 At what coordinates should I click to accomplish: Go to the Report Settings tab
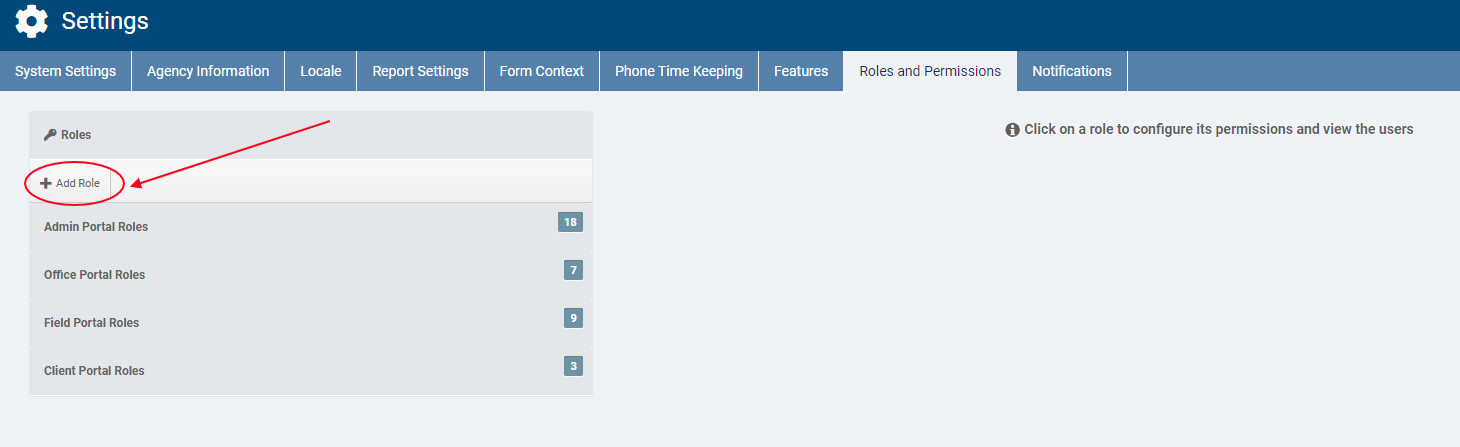[420, 71]
